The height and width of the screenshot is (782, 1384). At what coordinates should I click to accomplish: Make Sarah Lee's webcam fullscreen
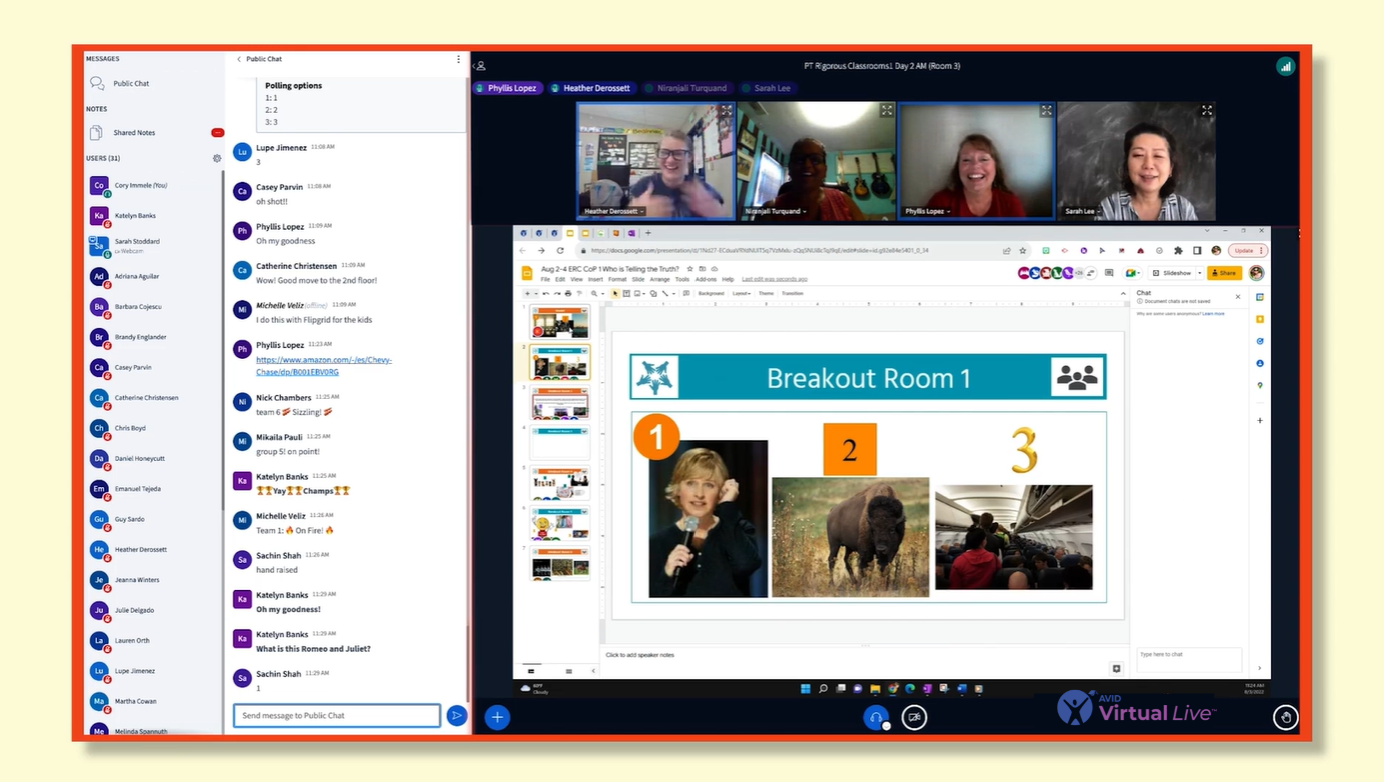(x=1207, y=111)
